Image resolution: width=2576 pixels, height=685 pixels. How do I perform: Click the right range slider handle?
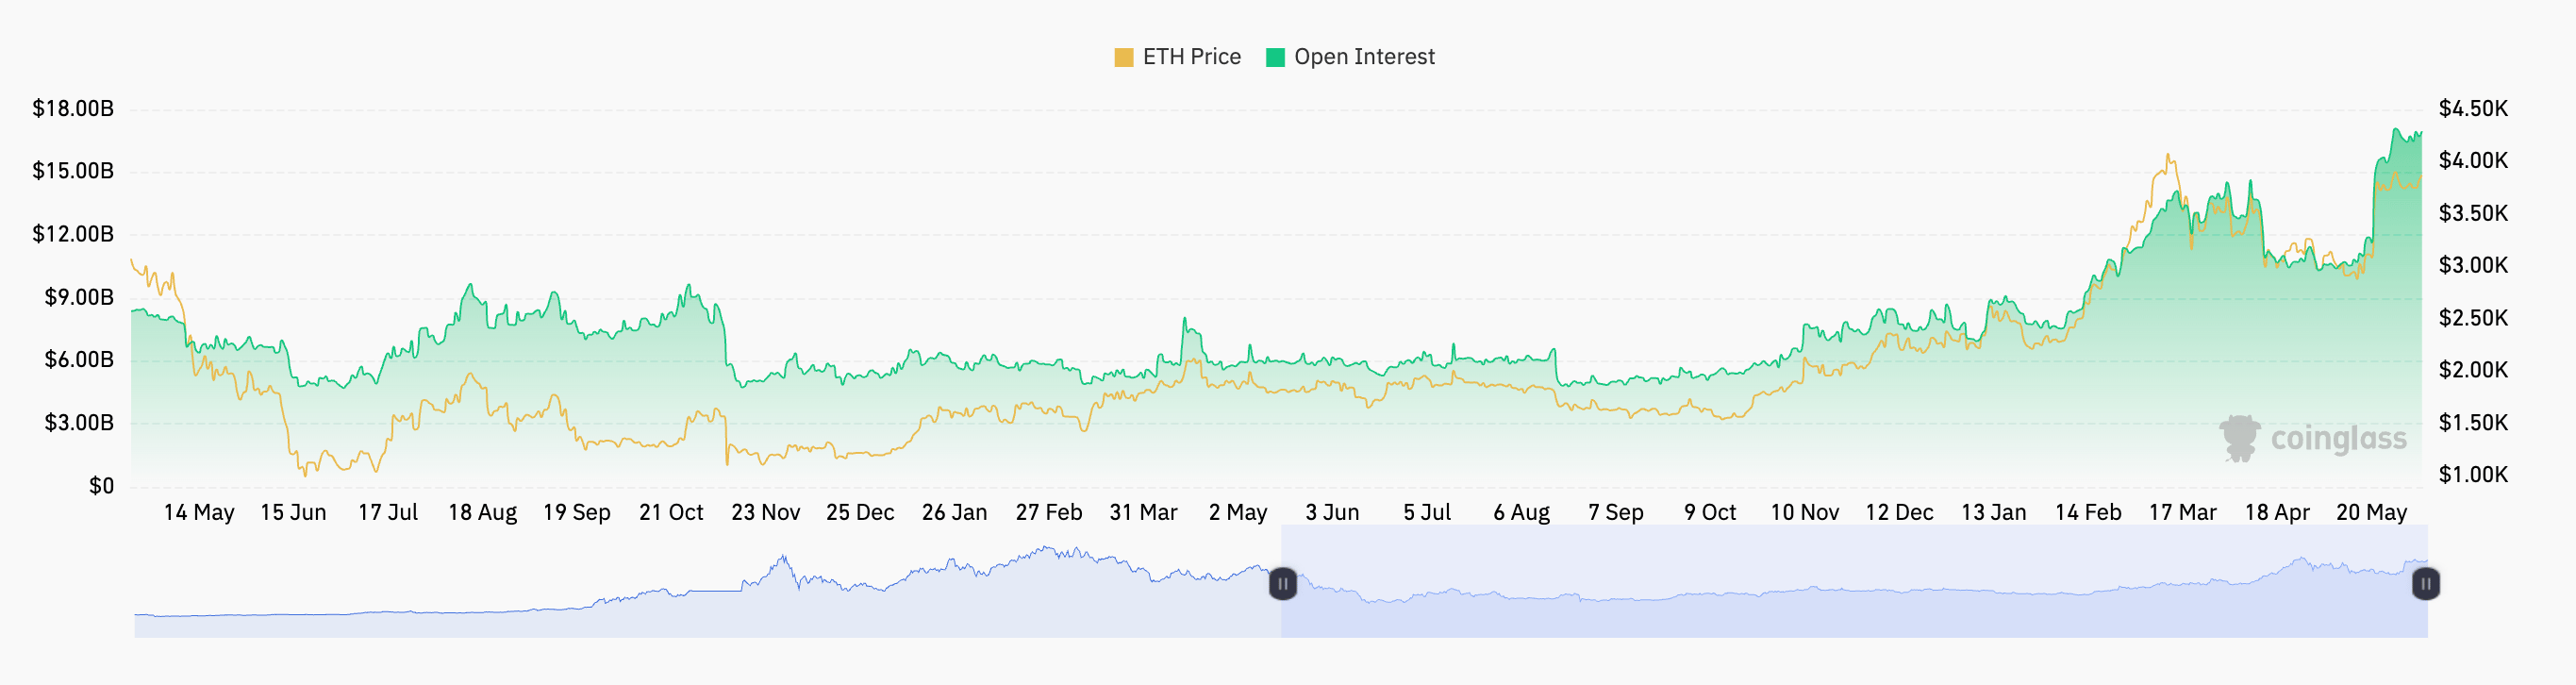(x=2425, y=583)
